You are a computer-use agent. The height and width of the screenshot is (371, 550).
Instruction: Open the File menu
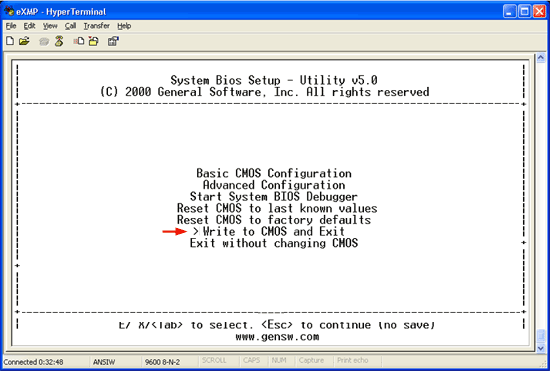[x=11, y=26]
